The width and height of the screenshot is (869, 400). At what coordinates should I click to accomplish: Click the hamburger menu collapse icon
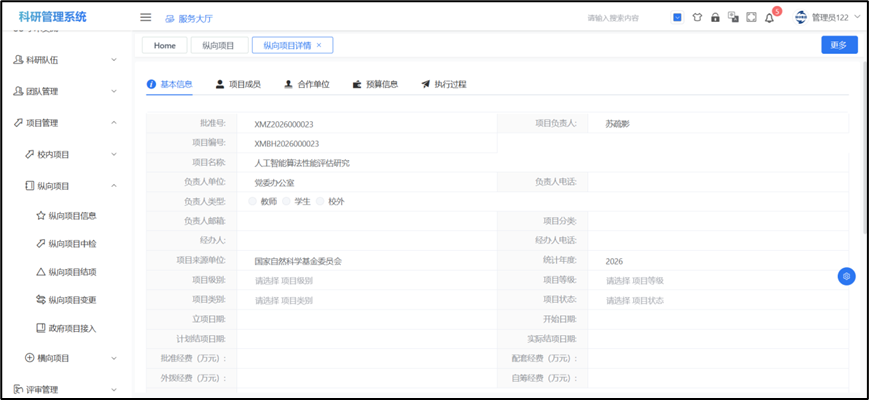[145, 17]
